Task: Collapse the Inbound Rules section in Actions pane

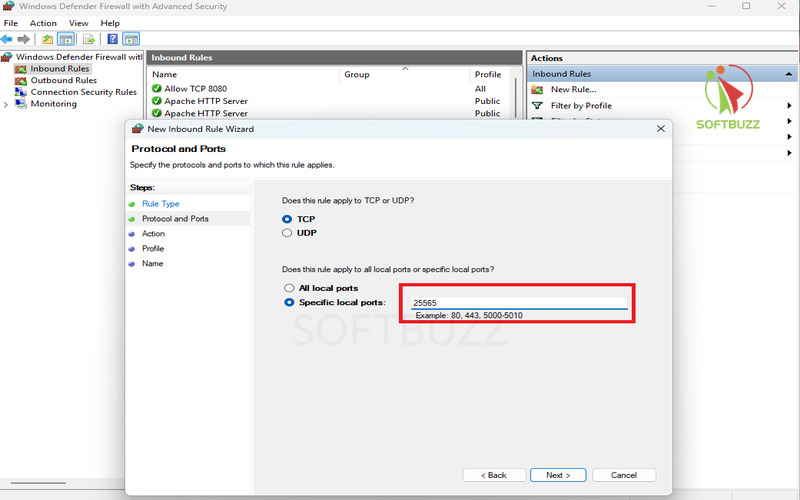Action: (788, 74)
